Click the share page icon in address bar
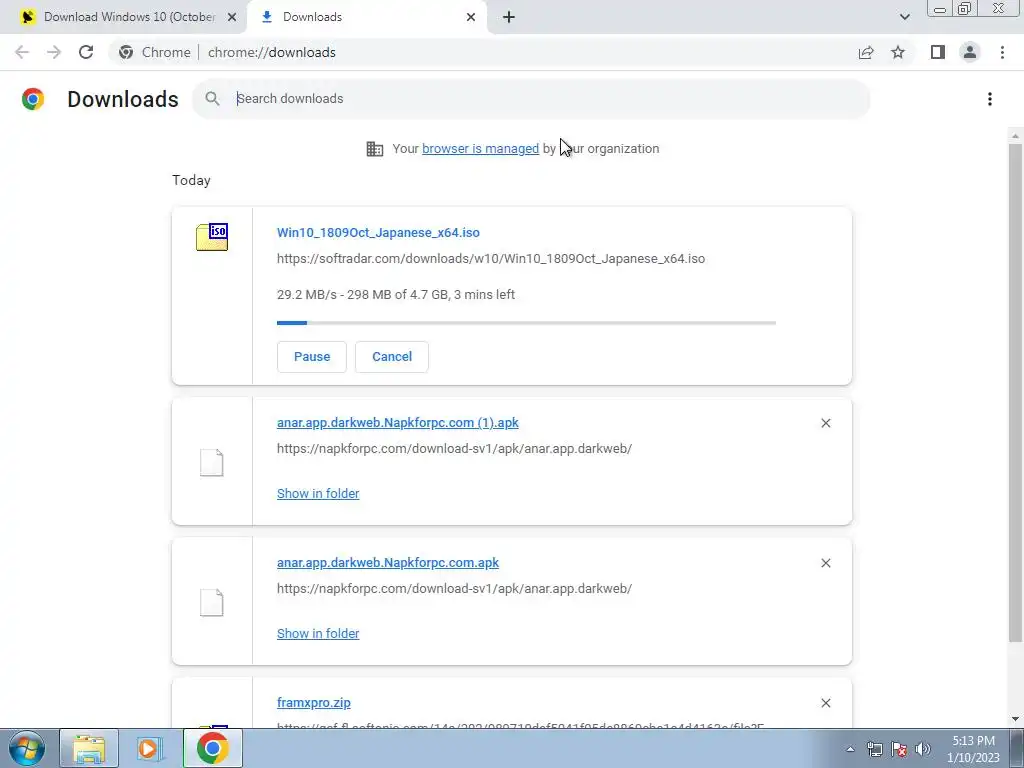The height and width of the screenshot is (768, 1024). (866, 52)
